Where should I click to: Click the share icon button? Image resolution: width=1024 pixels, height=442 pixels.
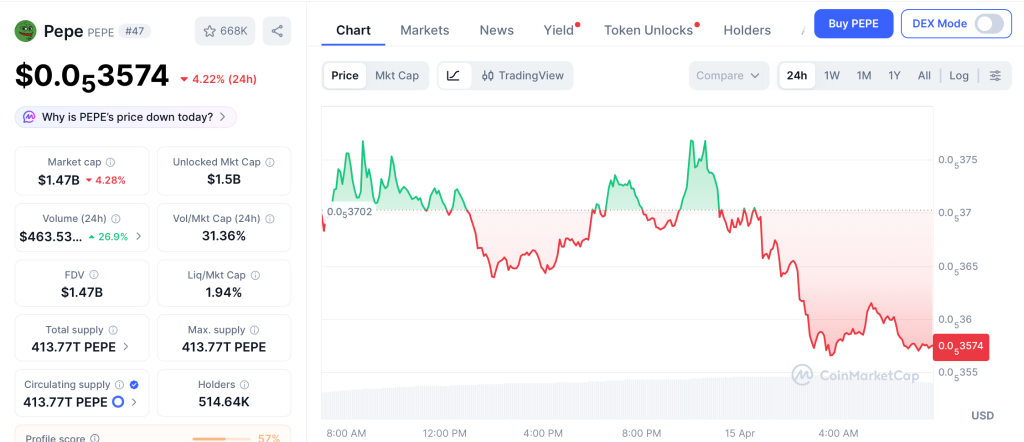pos(277,31)
